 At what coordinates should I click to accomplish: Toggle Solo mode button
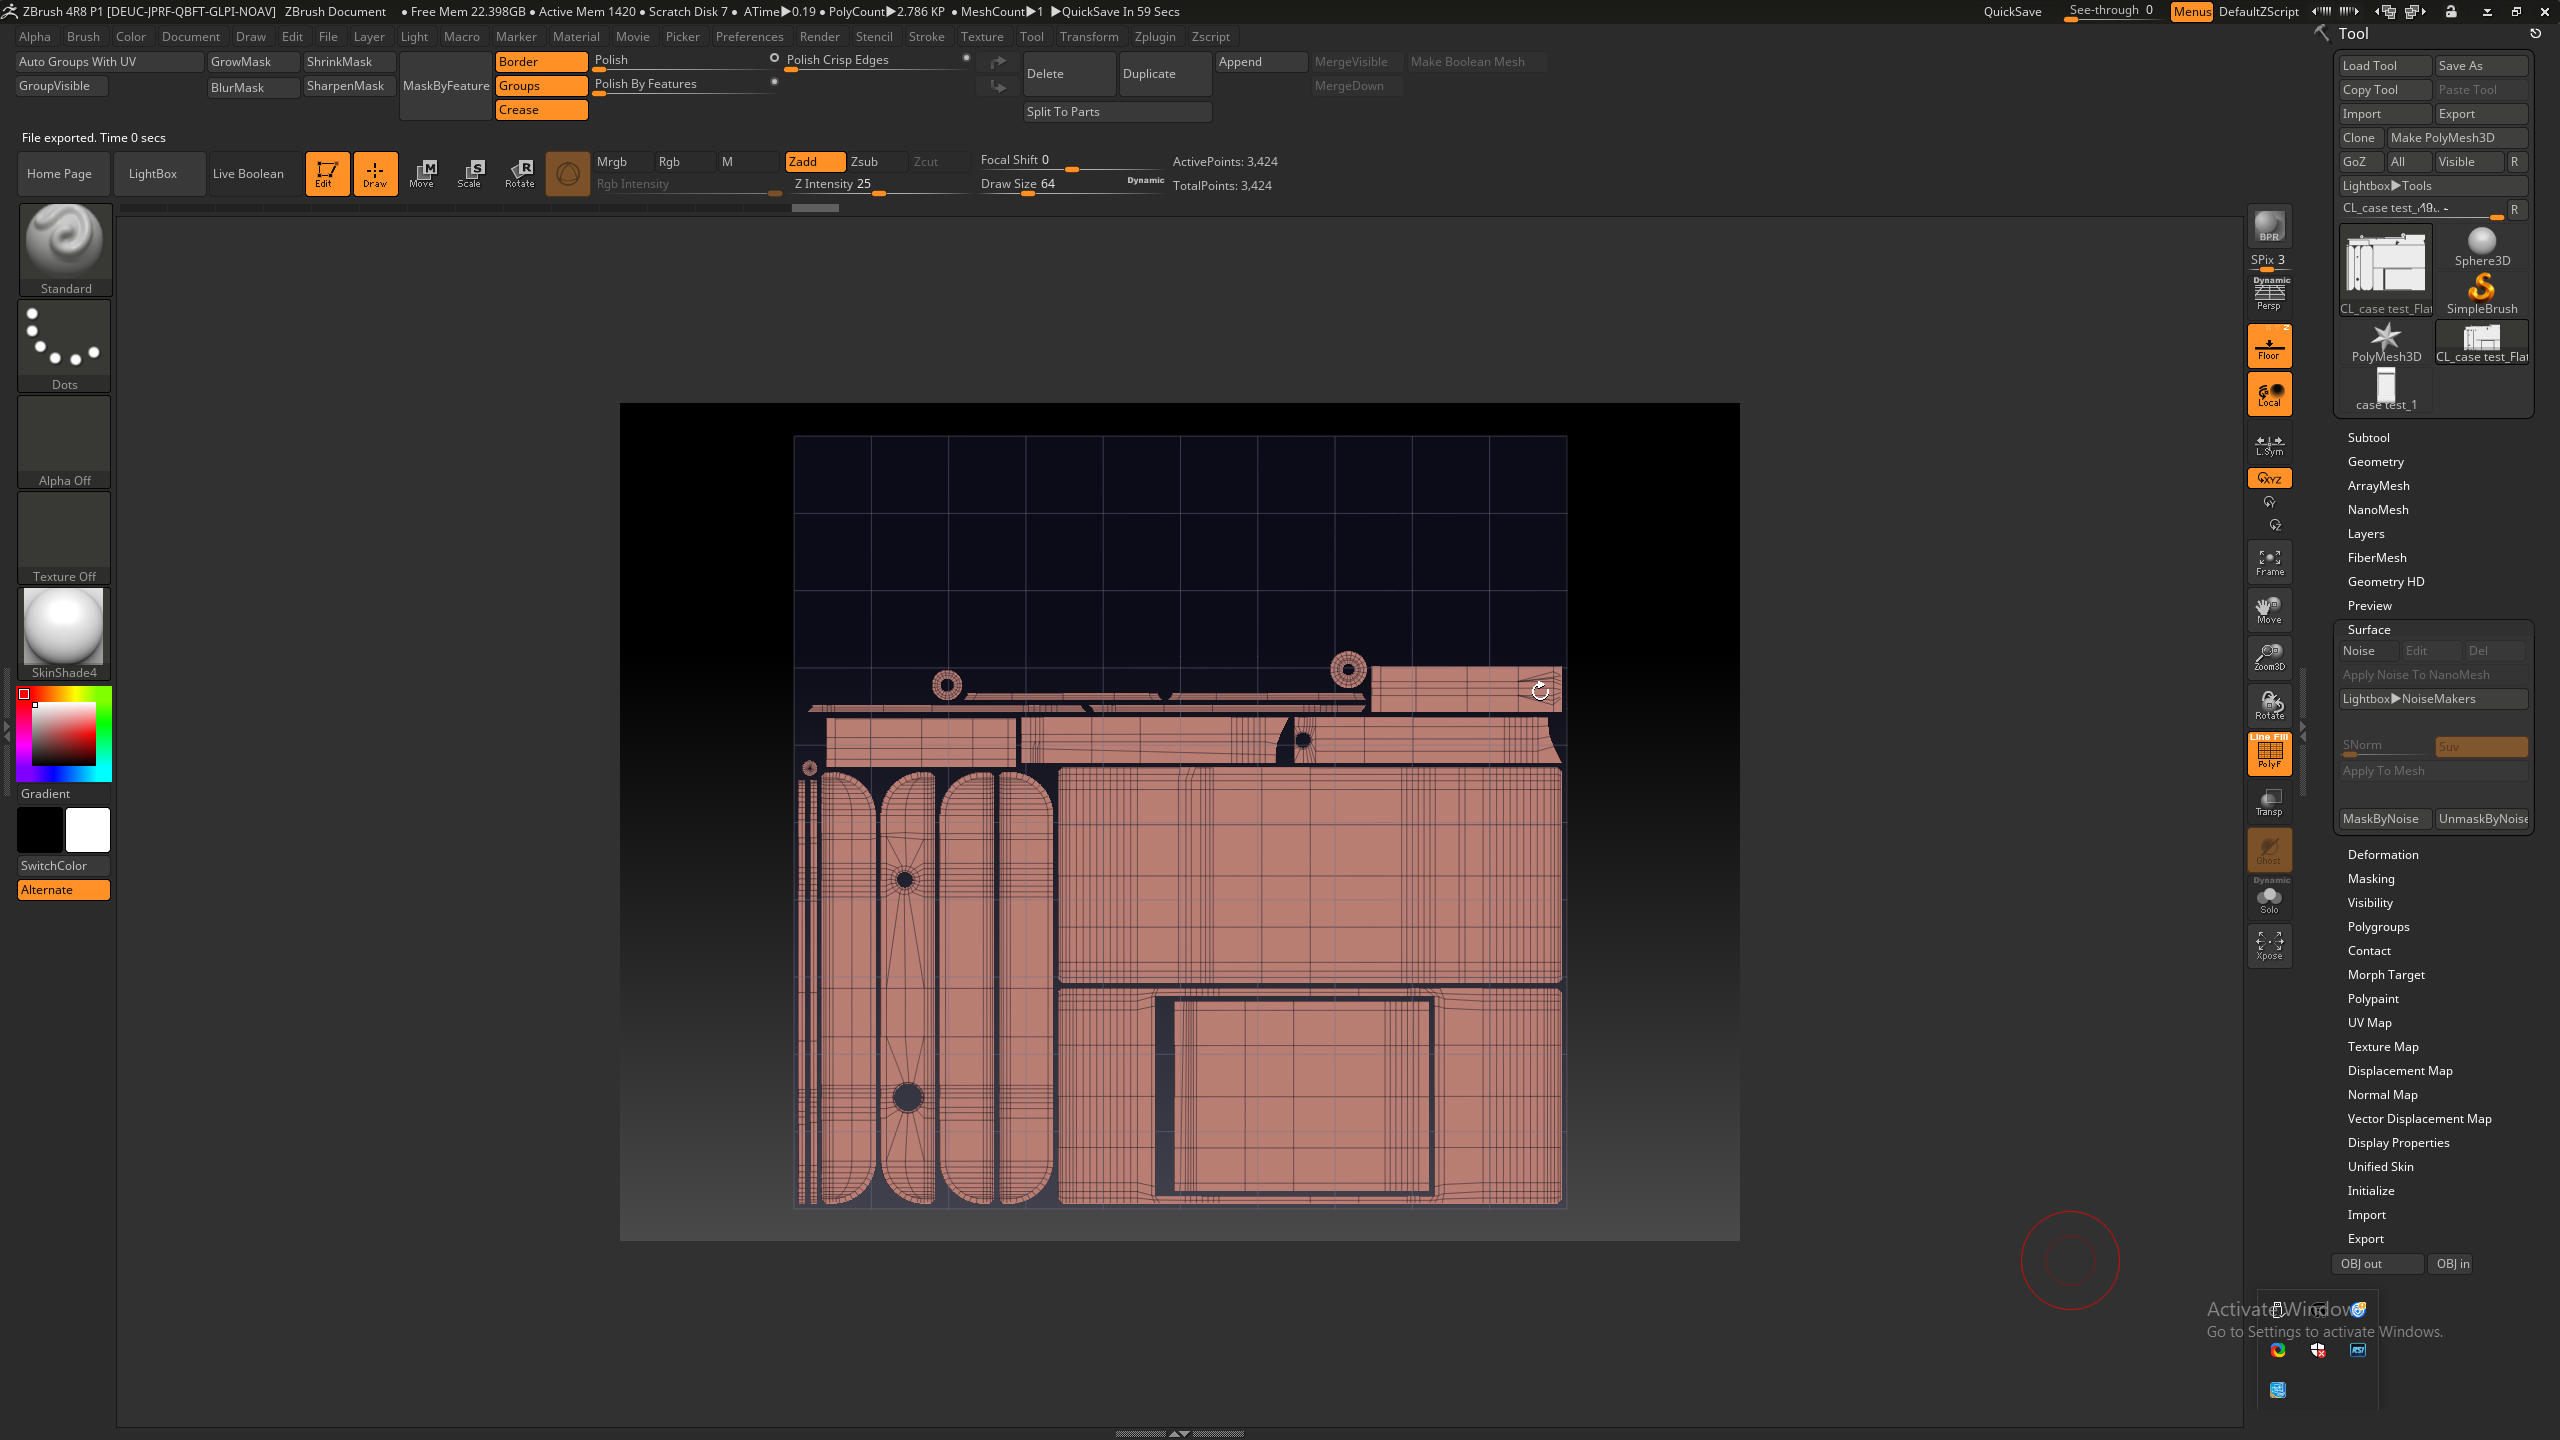pos(2269,897)
